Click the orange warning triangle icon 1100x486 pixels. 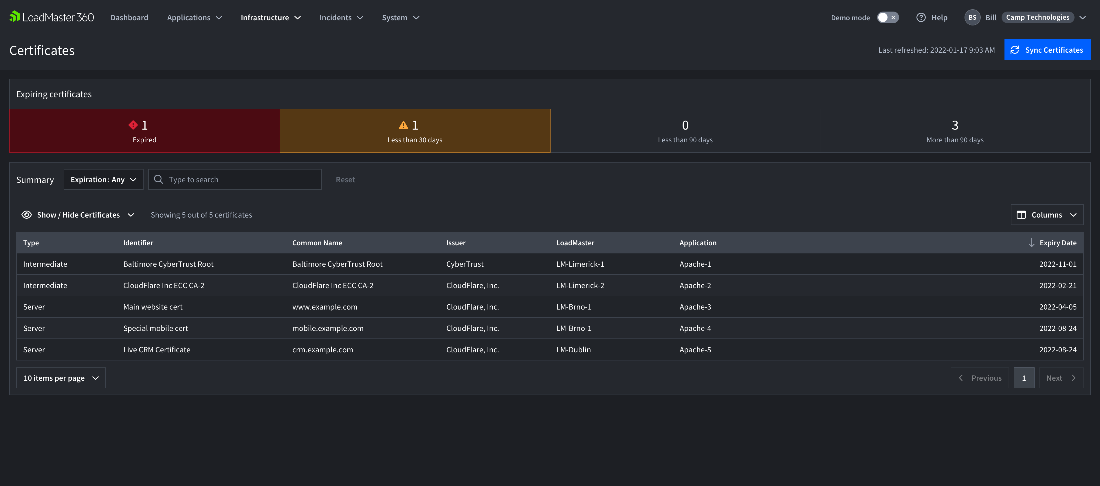[403, 125]
